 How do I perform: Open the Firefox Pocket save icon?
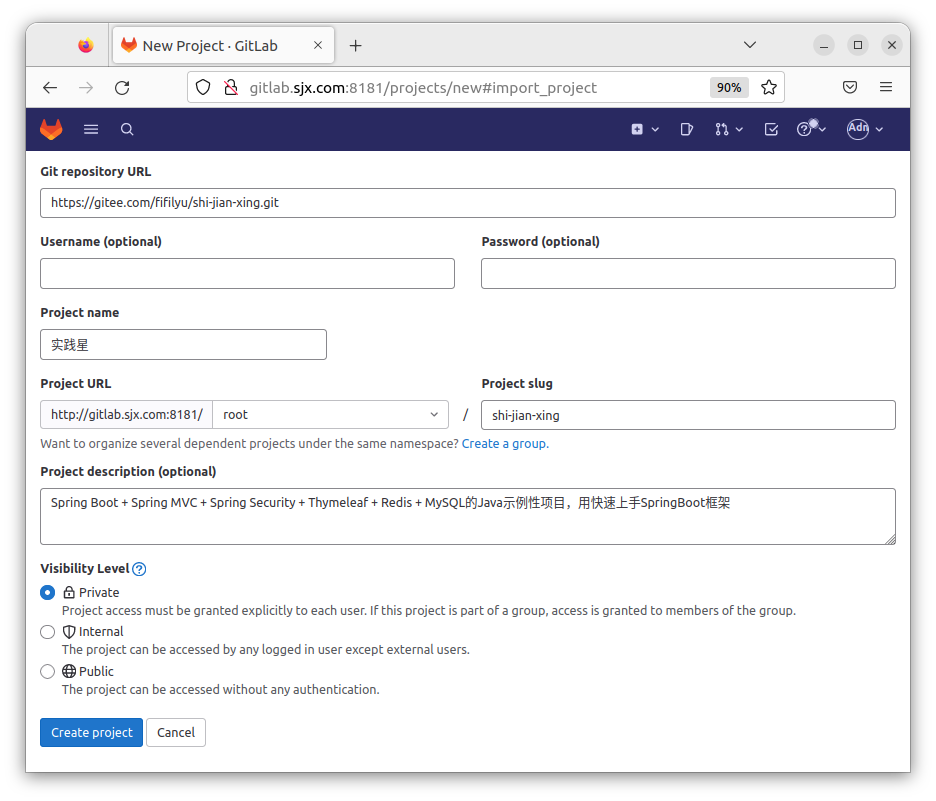[x=849, y=87]
